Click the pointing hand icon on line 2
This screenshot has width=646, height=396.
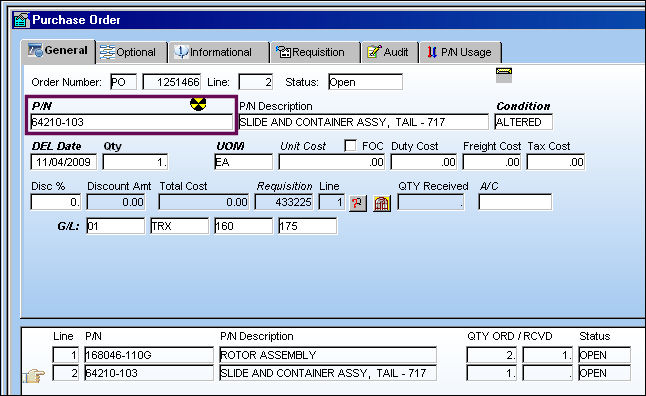click(33, 375)
